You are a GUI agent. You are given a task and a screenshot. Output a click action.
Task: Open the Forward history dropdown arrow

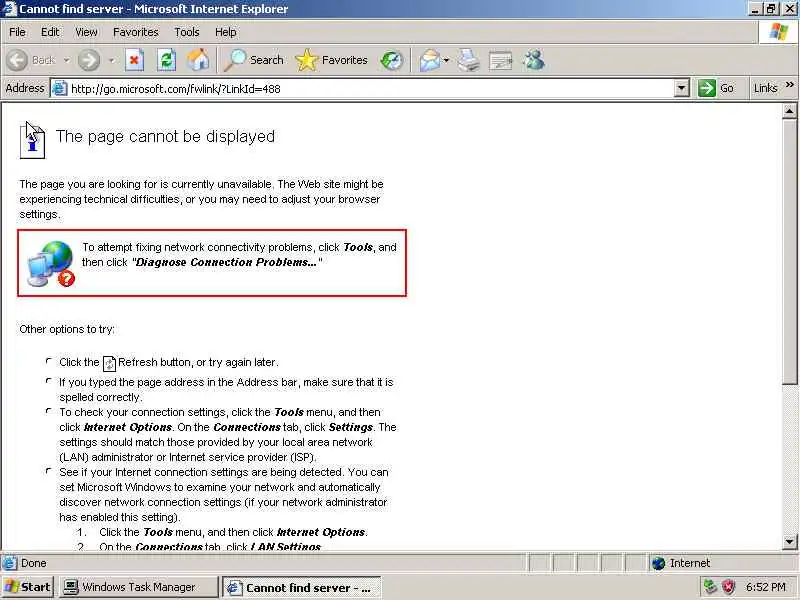[x=112, y=60]
